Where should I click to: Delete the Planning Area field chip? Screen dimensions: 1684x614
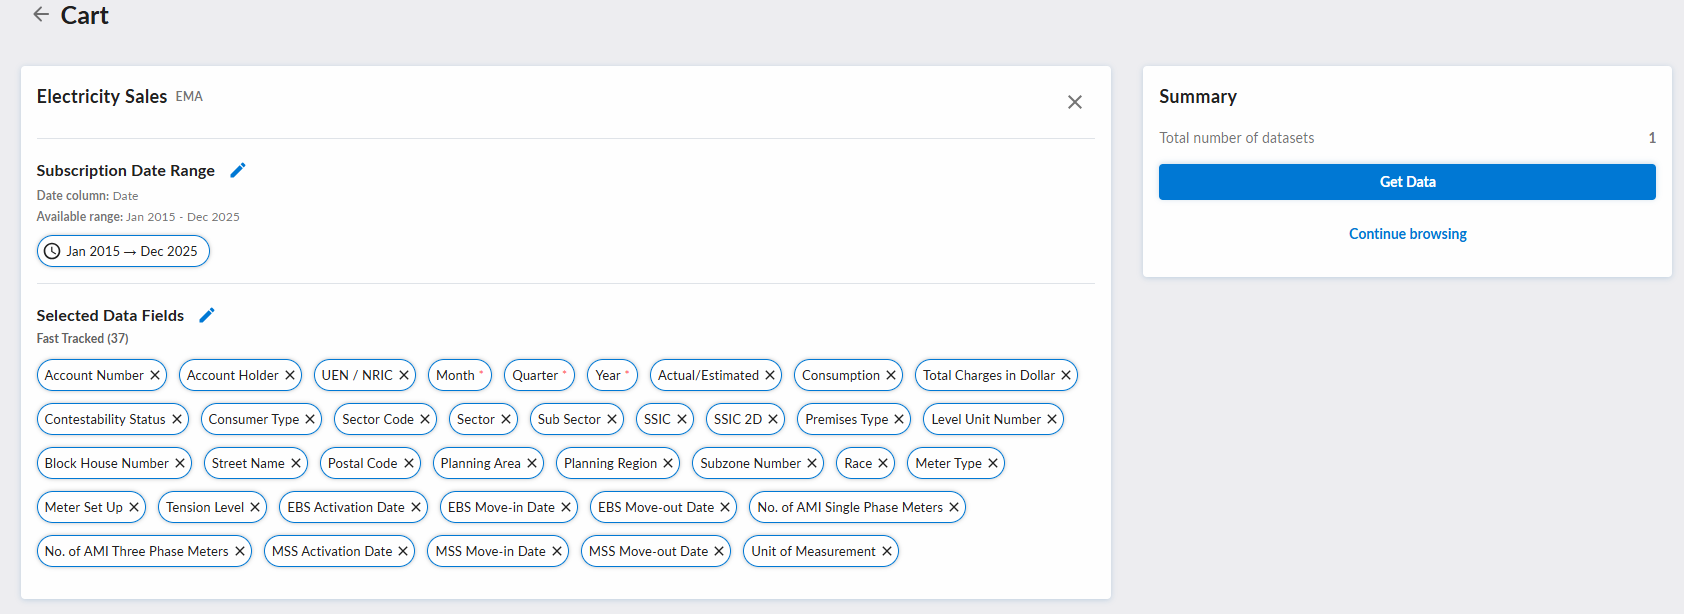pyautogui.click(x=532, y=463)
